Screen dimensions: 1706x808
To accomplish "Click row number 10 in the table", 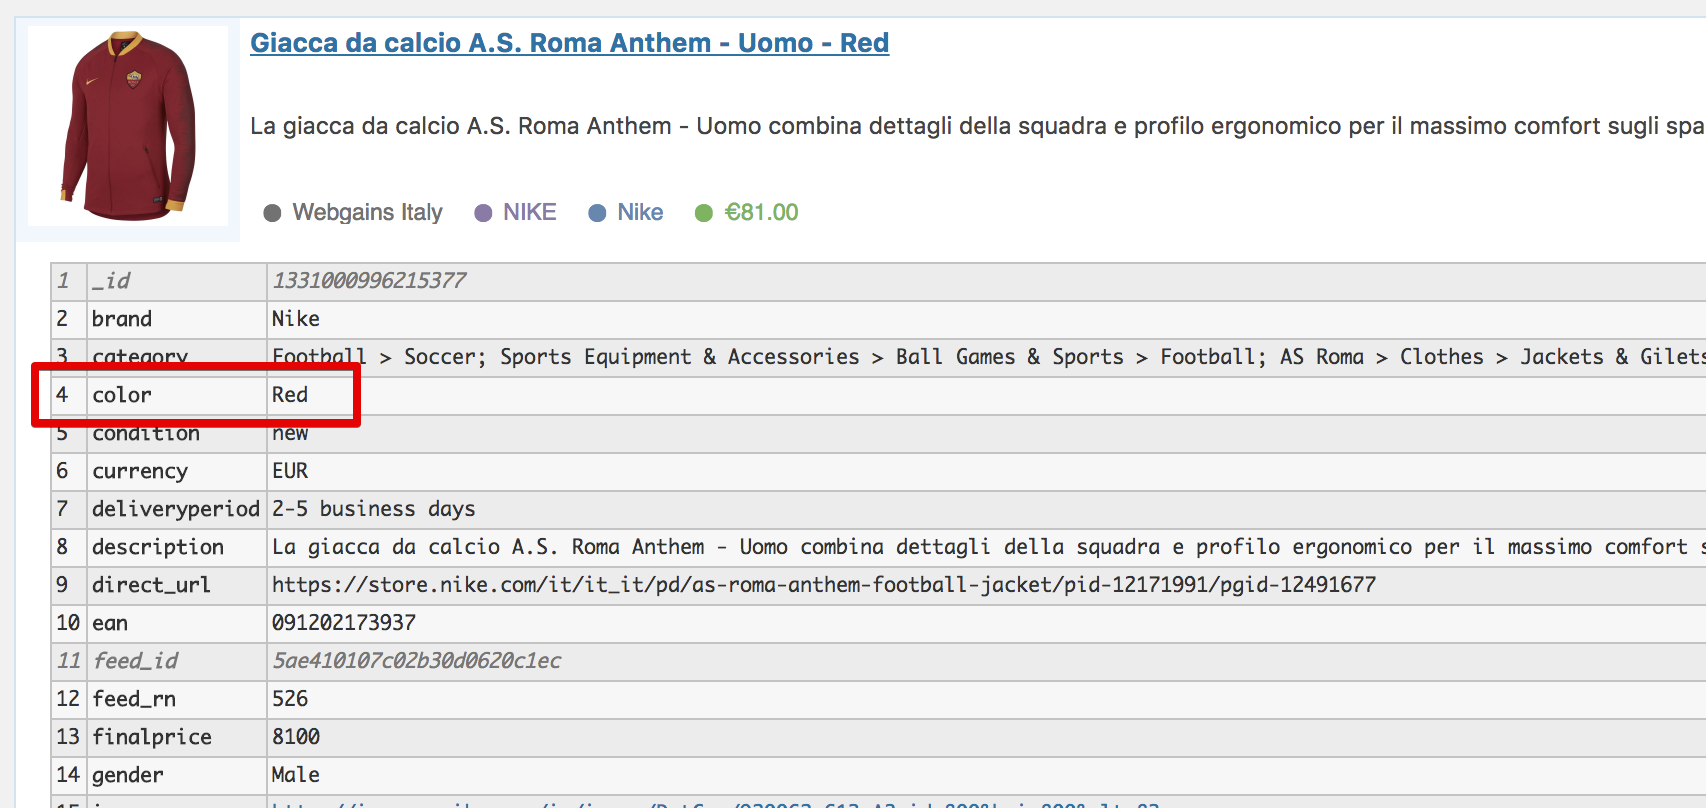I will 68,623.
